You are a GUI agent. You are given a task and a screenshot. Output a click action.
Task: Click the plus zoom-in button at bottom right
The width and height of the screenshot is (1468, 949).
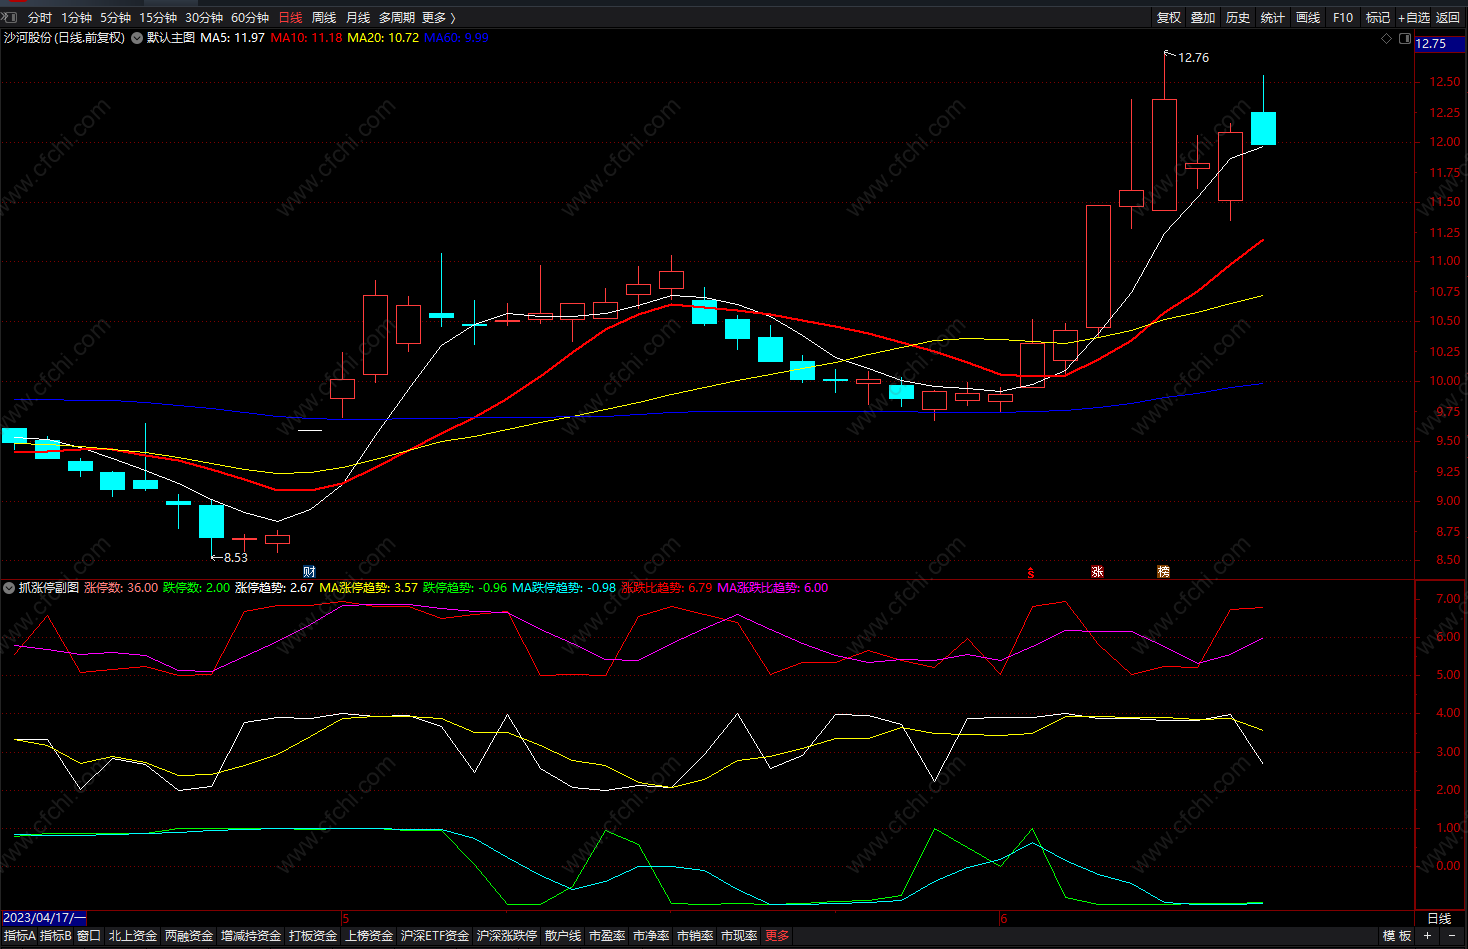[x=1428, y=936]
